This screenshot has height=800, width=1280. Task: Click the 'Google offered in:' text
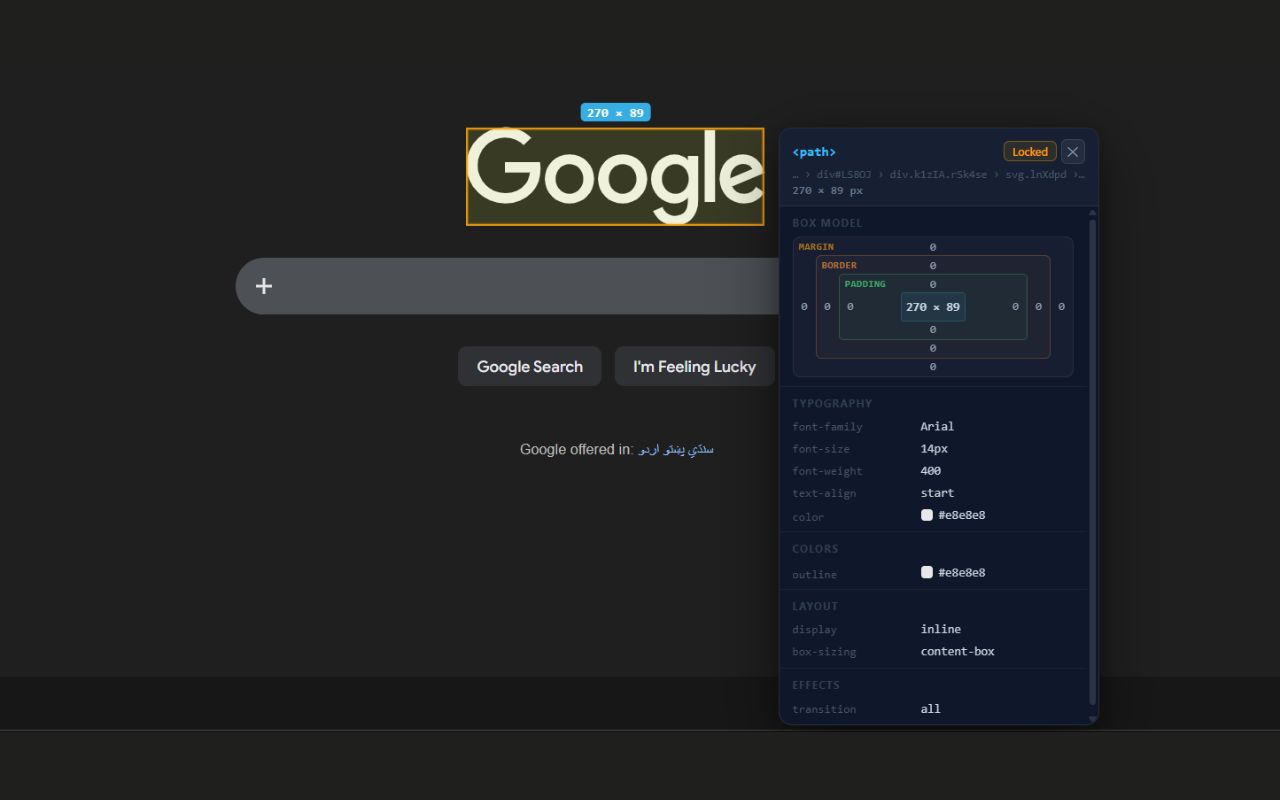click(576, 450)
